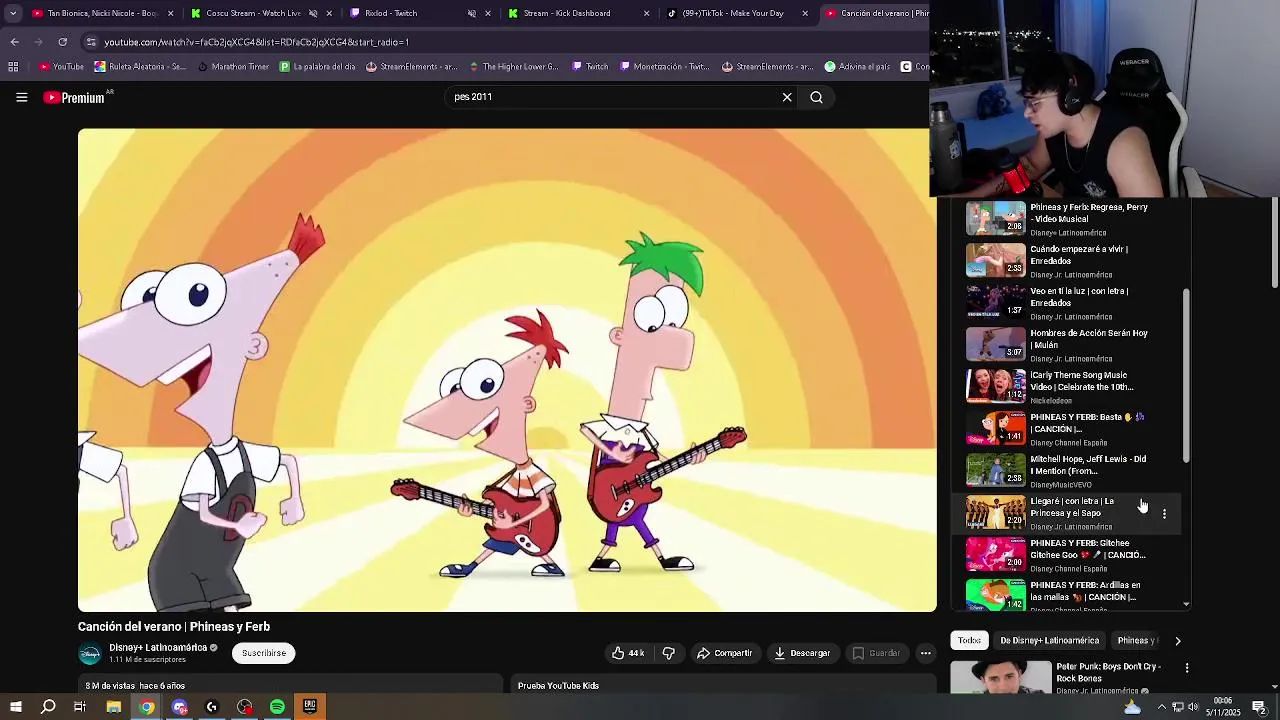Open the tab search dropdown arrow
The width and height of the screenshot is (1280, 720).
pos(13,13)
